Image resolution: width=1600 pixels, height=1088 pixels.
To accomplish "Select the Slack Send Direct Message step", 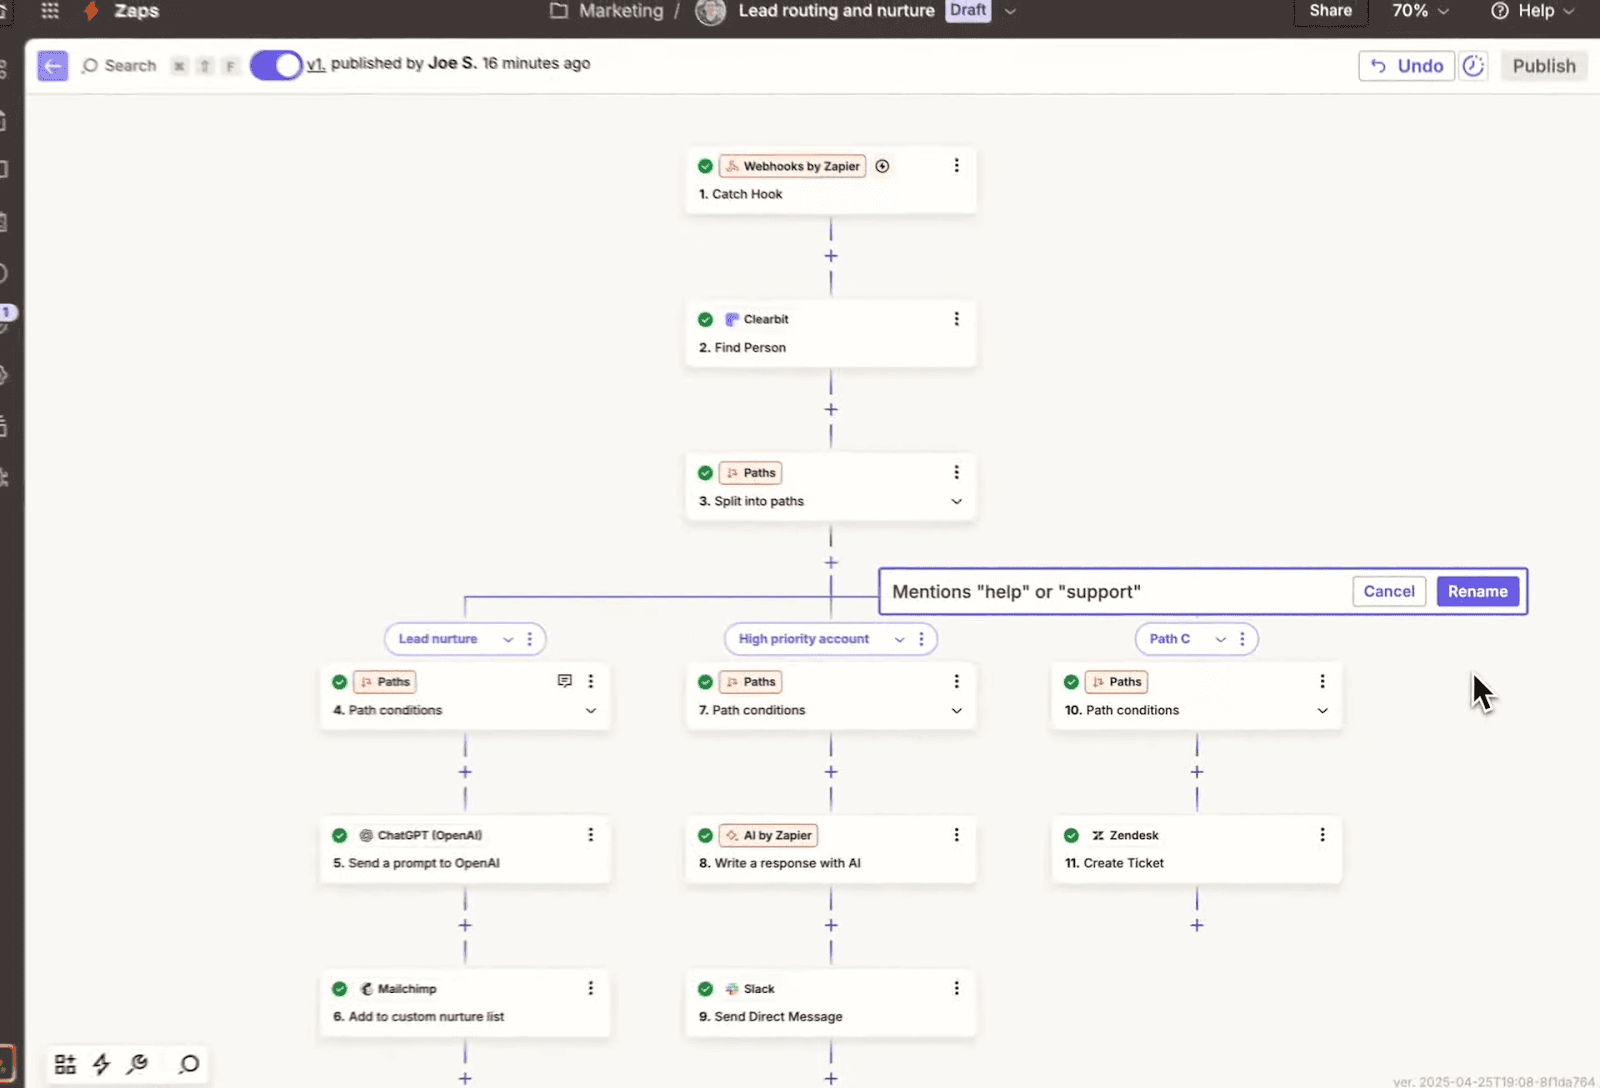I will (830, 1003).
